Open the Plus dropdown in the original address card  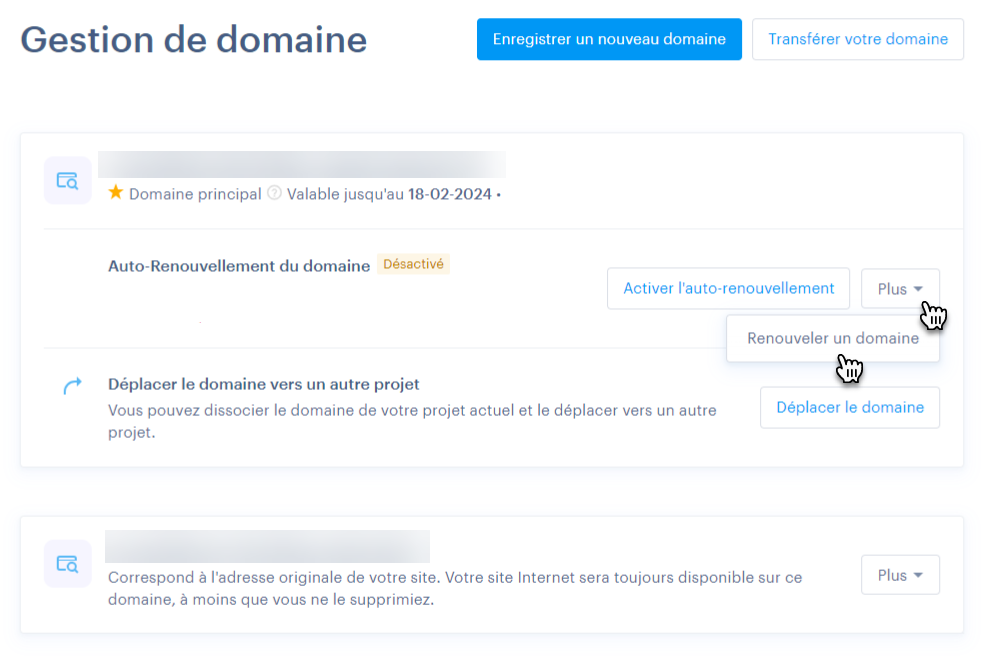[899, 575]
